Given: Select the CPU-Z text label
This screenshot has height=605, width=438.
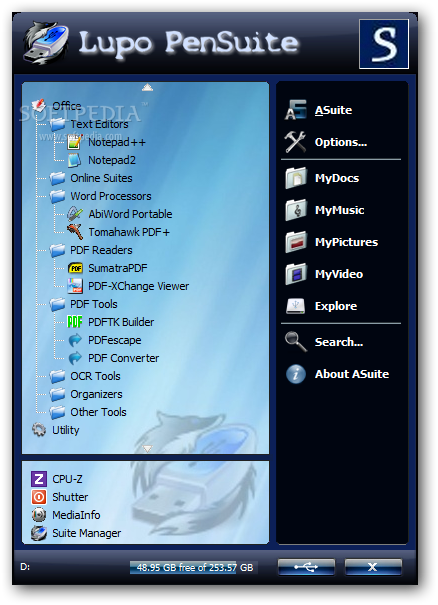Looking at the screenshot, I should click(67, 479).
